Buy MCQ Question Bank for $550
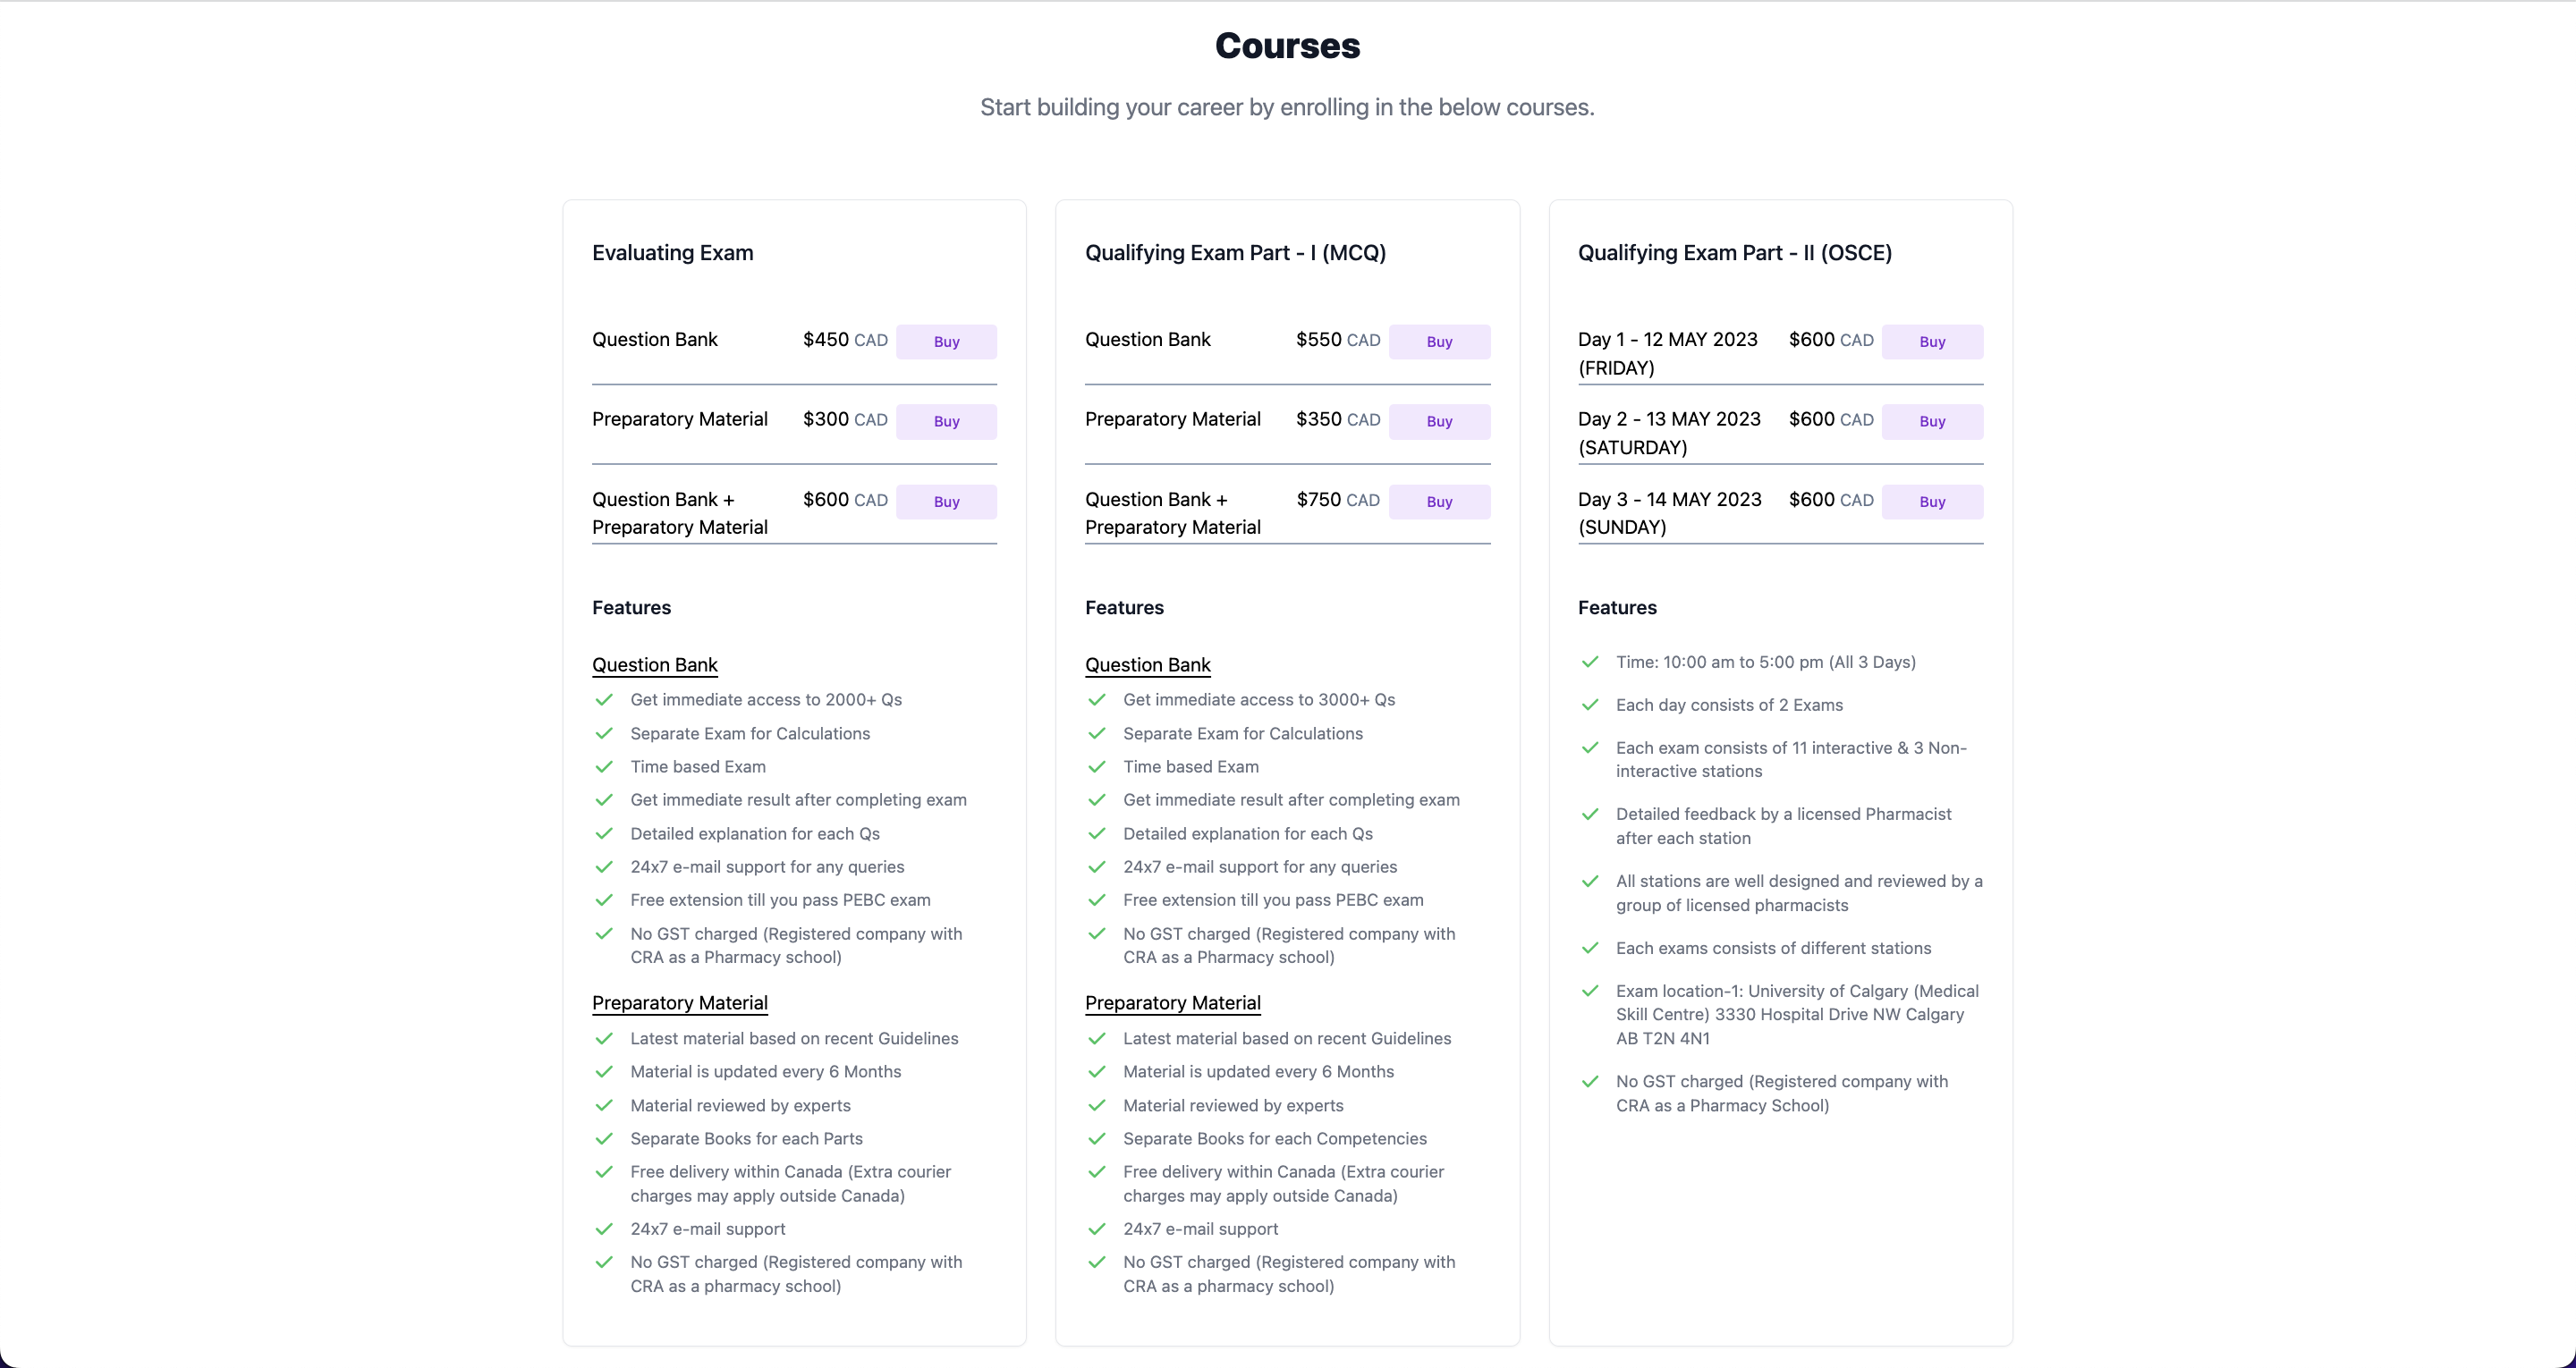Viewport: 2576px width, 1368px height. (x=1439, y=342)
